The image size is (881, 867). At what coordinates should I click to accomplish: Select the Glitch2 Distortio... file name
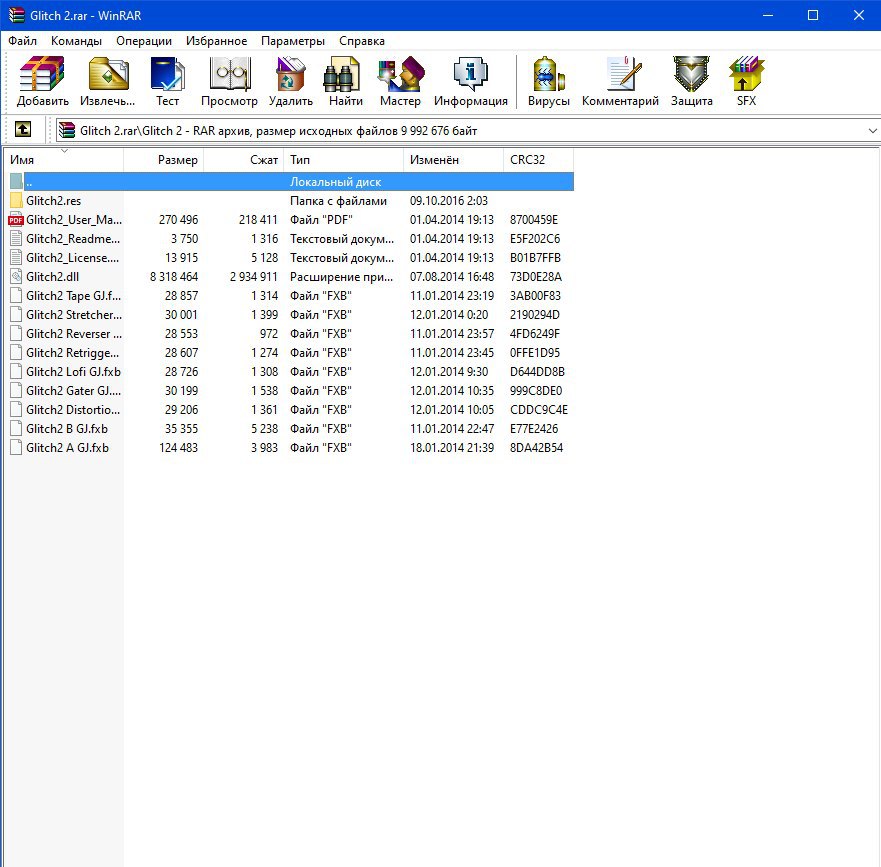pyautogui.click(x=73, y=410)
